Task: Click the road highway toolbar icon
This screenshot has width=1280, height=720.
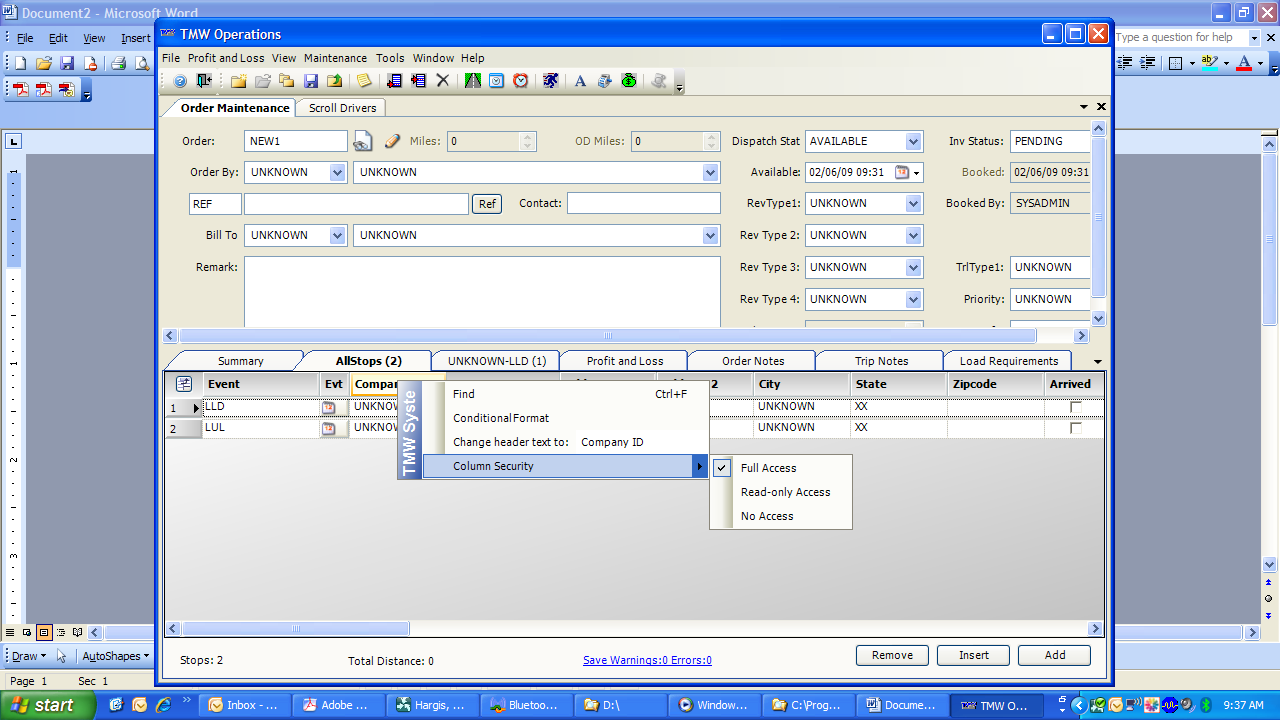Action: [472, 81]
